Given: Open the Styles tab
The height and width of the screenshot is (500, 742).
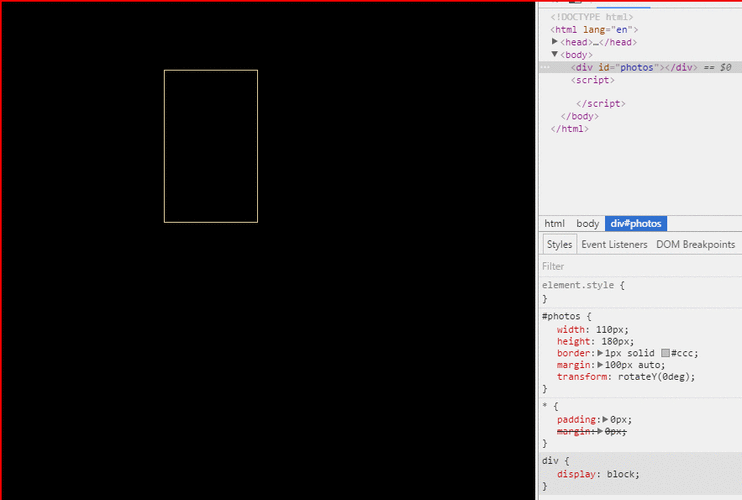Looking at the screenshot, I should click(x=559, y=244).
